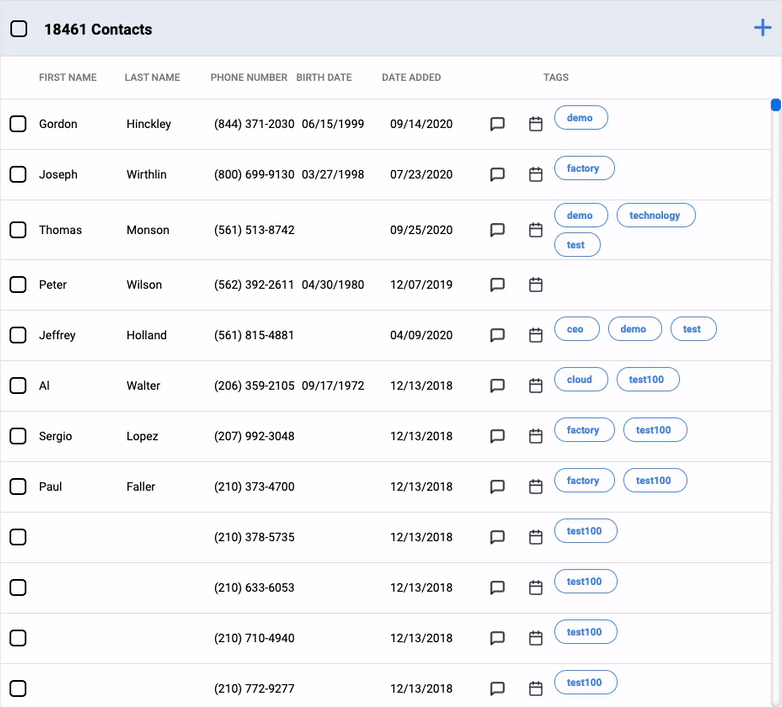Select checkbox for (210) 772-9277 row
The width and height of the screenshot is (782, 707).
(x=18, y=689)
